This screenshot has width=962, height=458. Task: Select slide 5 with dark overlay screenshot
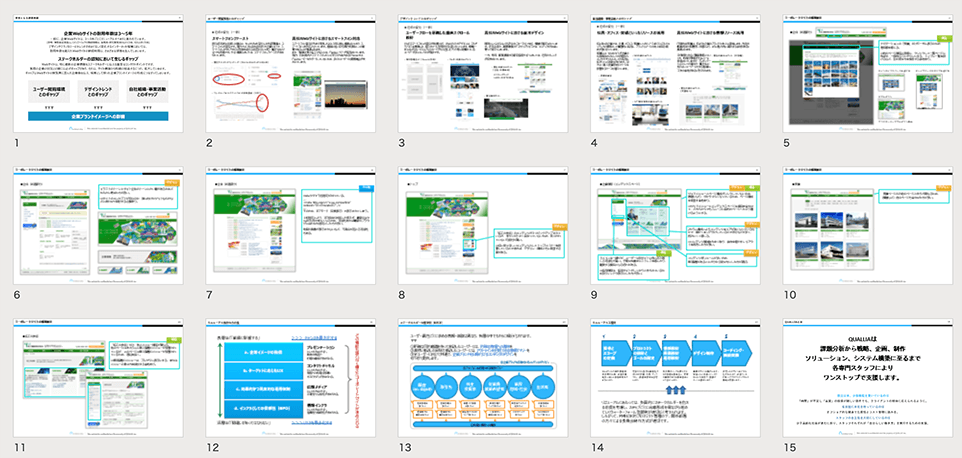pos(864,69)
